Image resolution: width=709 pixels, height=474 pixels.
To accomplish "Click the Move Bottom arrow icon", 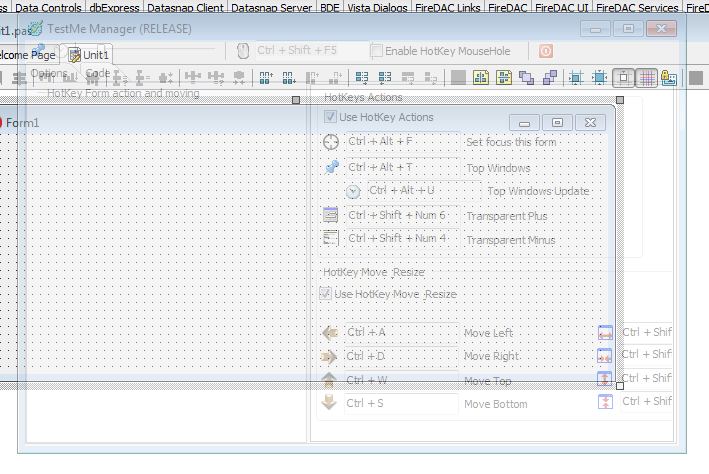I will 329,403.
